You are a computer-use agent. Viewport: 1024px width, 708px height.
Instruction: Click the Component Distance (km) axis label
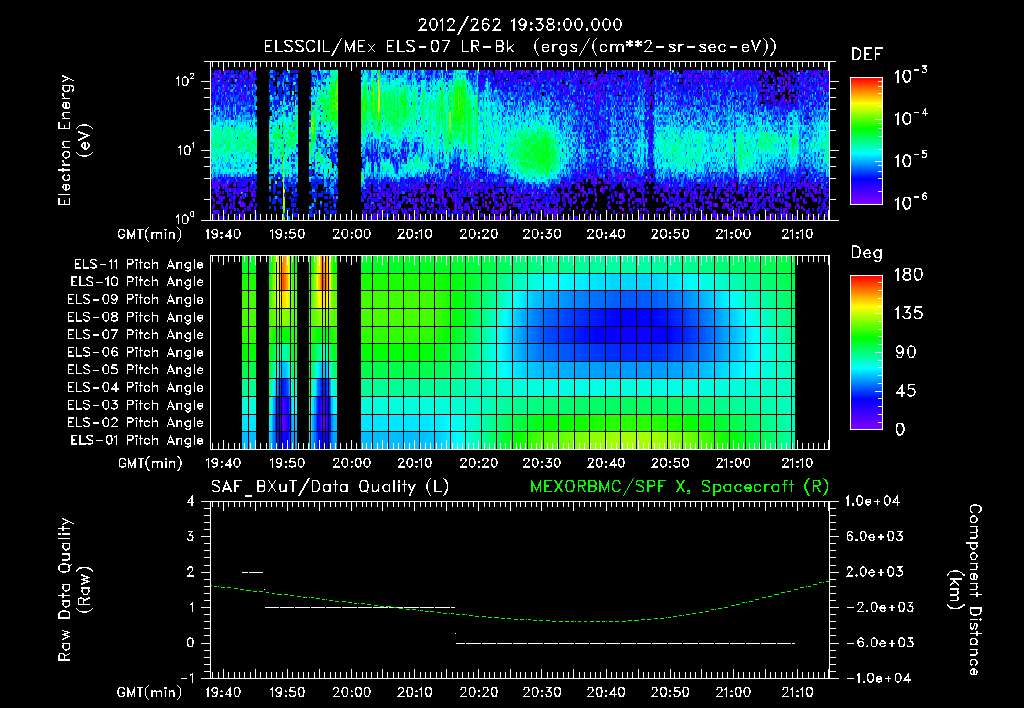click(x=965, y=590)
